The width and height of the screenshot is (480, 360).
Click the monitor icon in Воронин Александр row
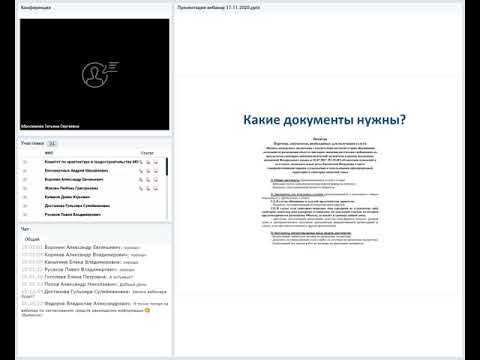(156, 180)
